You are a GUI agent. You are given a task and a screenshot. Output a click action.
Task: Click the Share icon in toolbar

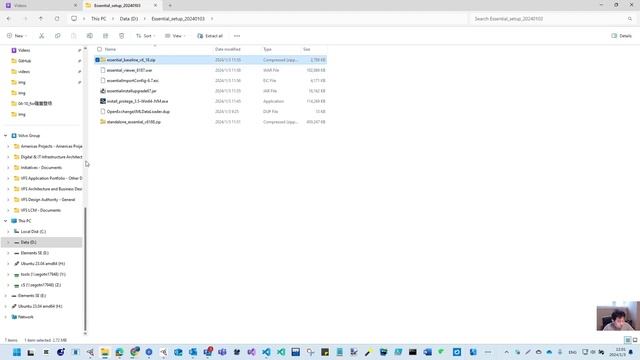[106, 36]
